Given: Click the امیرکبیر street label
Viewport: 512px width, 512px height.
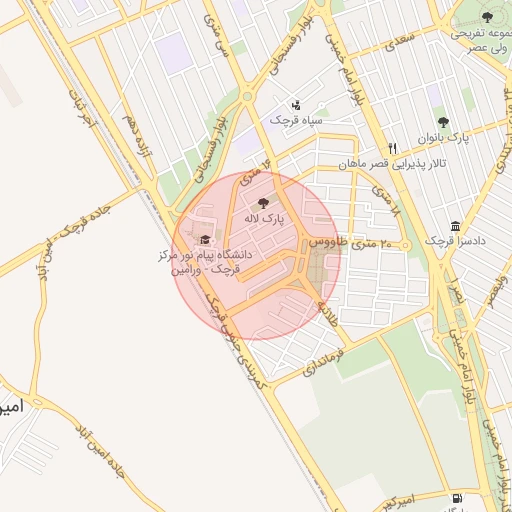Looking at the screenshot, I should (398, 504).
